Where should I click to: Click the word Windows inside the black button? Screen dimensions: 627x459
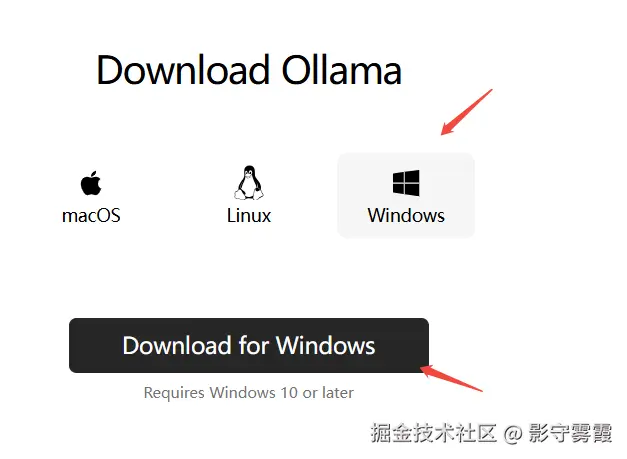325,345
